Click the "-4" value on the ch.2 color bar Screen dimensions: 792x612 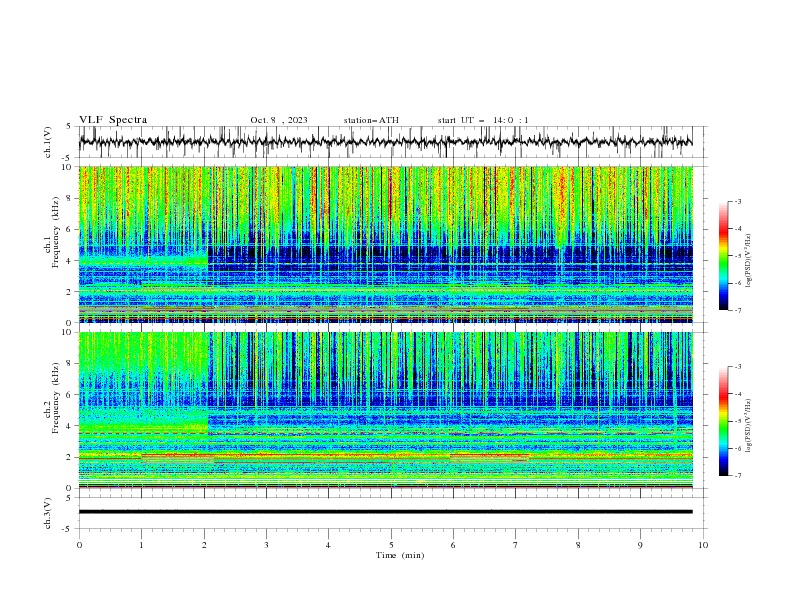(738, 394)
